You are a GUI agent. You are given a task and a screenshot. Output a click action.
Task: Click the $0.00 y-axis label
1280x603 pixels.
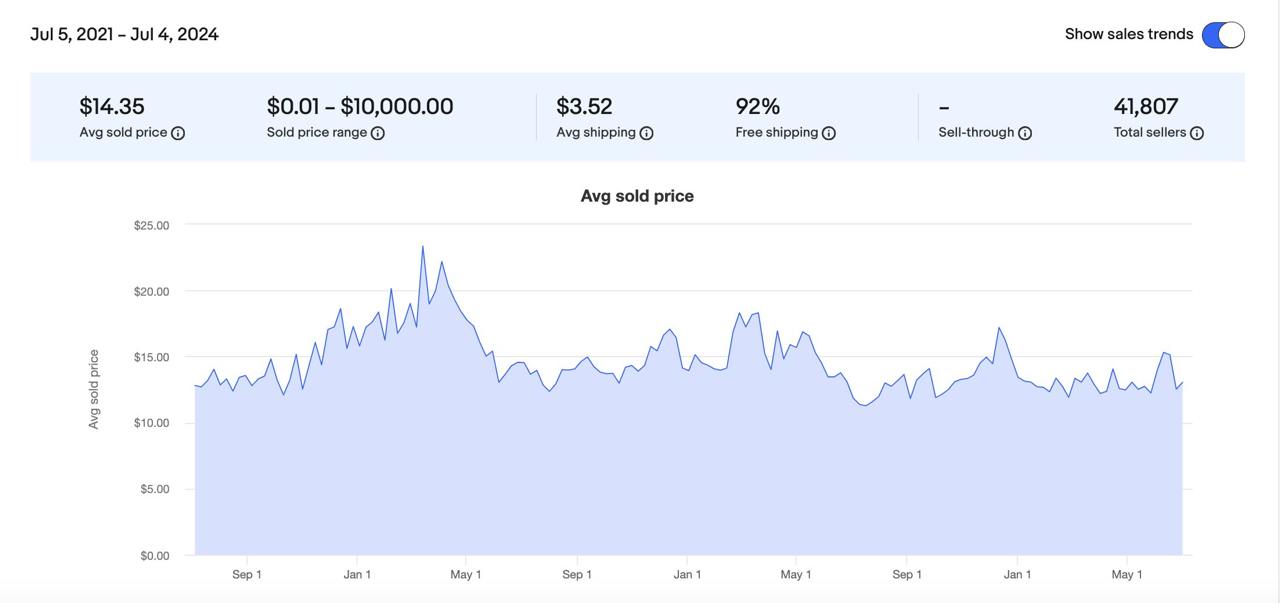point(154,556)
